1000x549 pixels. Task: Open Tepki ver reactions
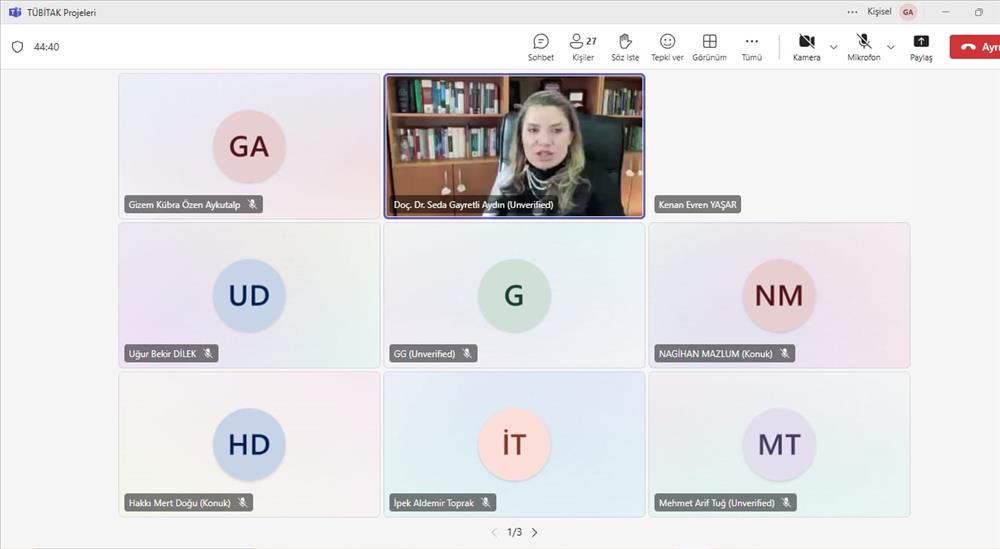pos(667,46)
